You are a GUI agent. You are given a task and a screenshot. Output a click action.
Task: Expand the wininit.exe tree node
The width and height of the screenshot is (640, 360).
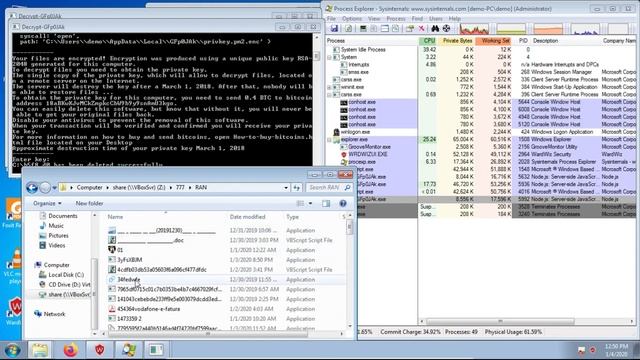pos(329,87)
